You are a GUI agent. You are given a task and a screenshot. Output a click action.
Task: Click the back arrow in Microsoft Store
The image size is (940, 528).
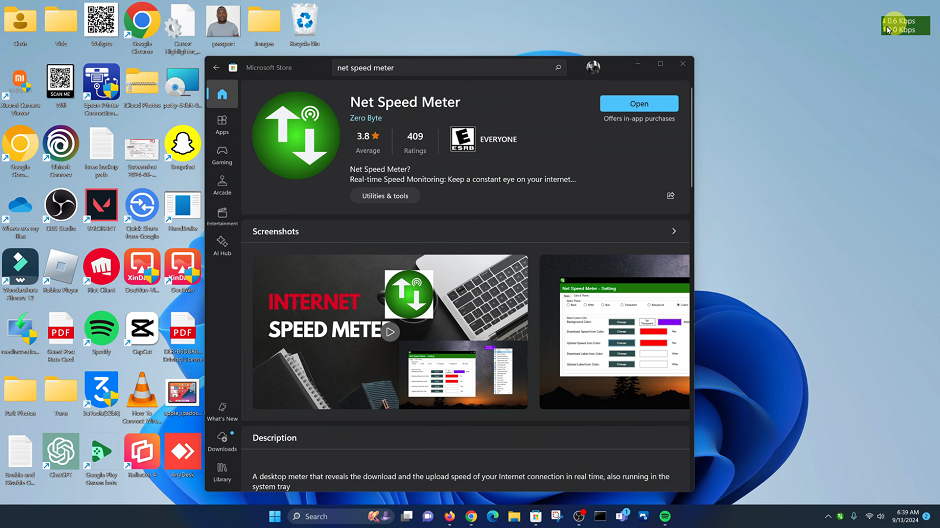coord(216,68)
